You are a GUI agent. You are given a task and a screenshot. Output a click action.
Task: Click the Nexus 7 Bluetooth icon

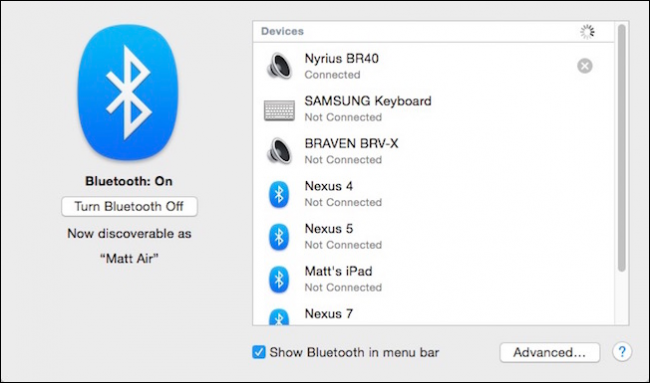pyautogui.click(x=279, y=317)
